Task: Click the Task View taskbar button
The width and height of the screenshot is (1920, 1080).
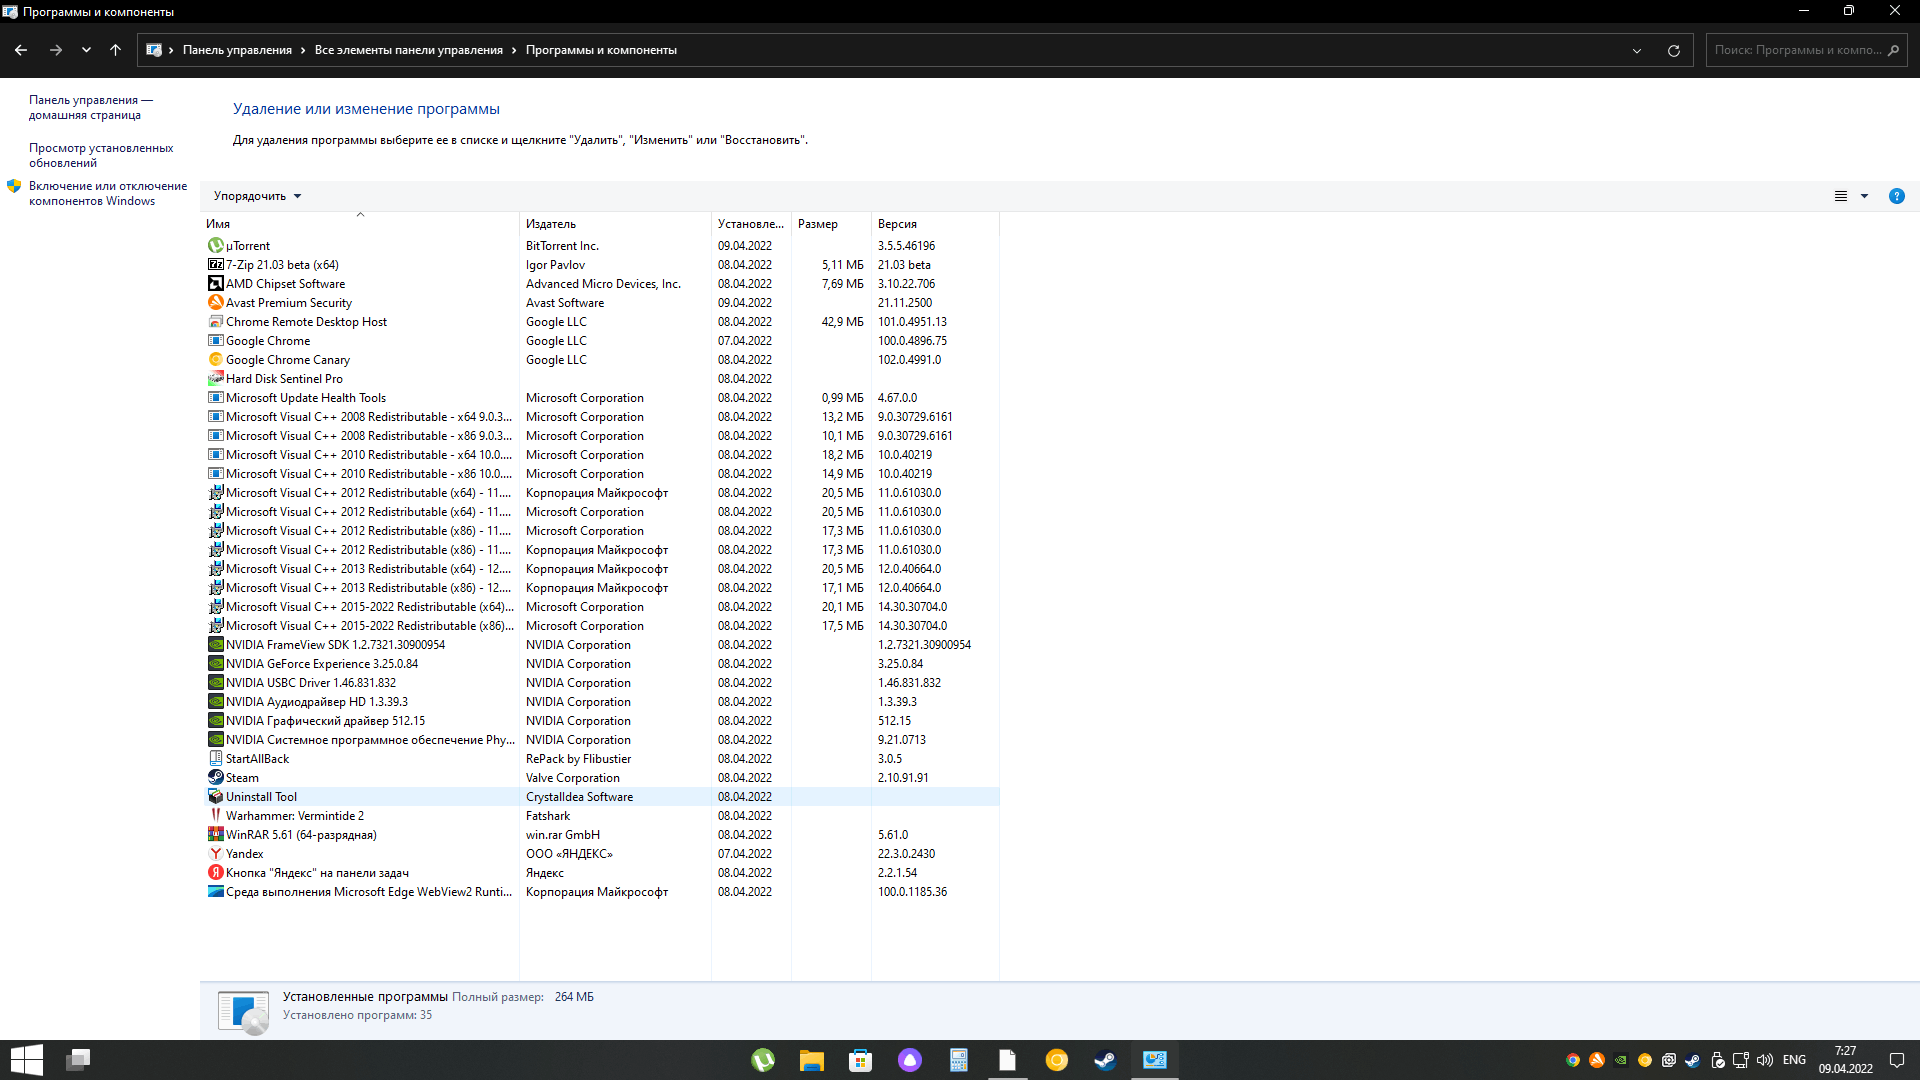Action: click(78, 1060)
